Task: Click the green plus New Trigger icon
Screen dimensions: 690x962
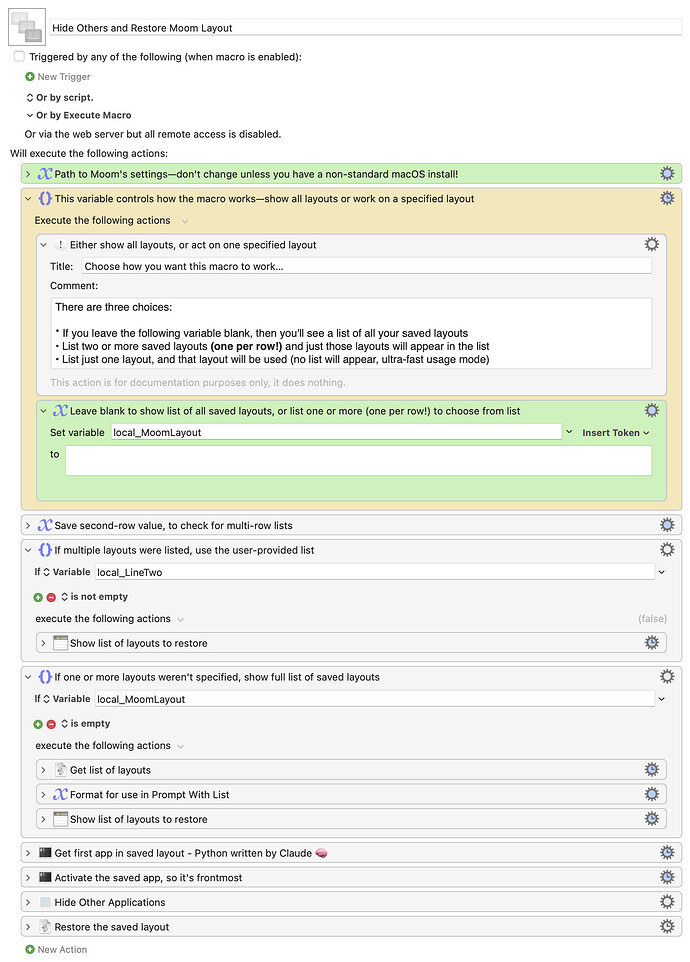Action: click(x=30, y=77)
